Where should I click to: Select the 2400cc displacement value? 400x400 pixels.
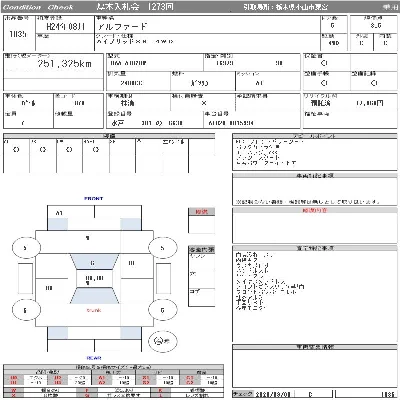pos(131,83)
